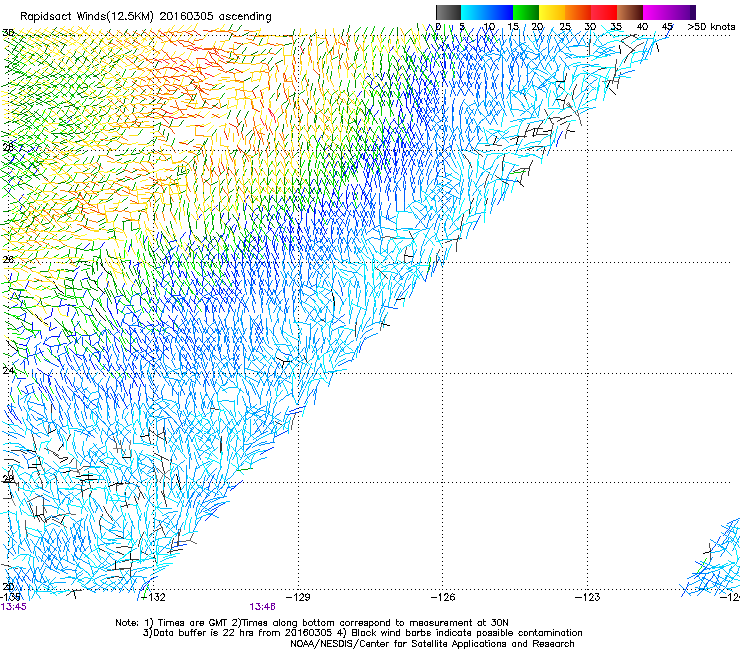The height and width of the screenshot is (650, 740).
Task: Click the '-126' longitude label
Action: 443,597
